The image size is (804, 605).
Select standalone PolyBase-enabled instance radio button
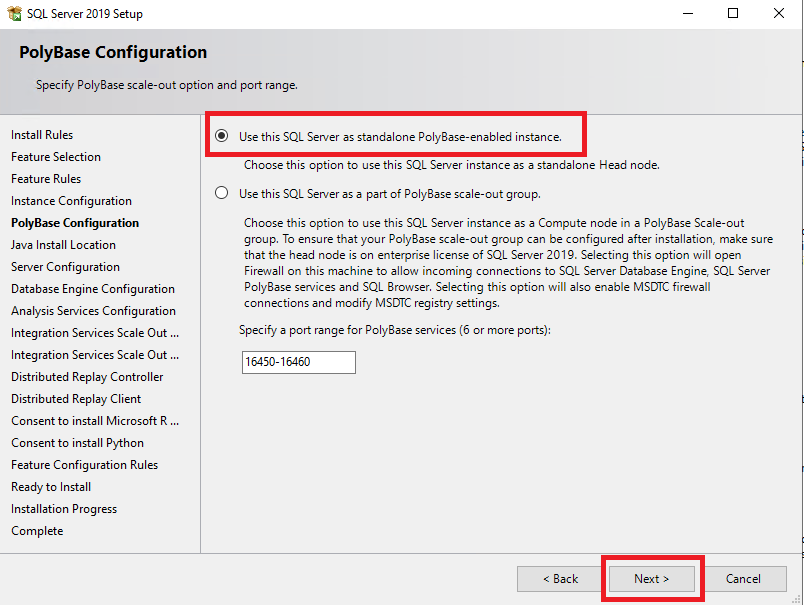point(222,136)
